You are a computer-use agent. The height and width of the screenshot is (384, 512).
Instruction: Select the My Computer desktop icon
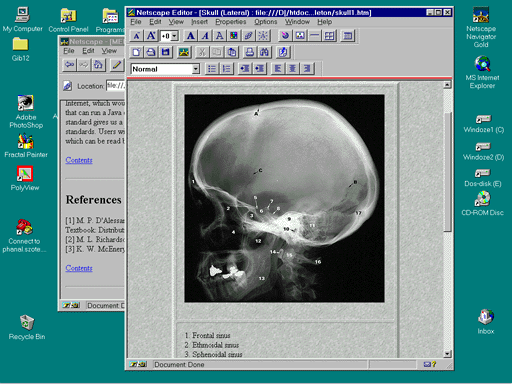click(23, 19)
